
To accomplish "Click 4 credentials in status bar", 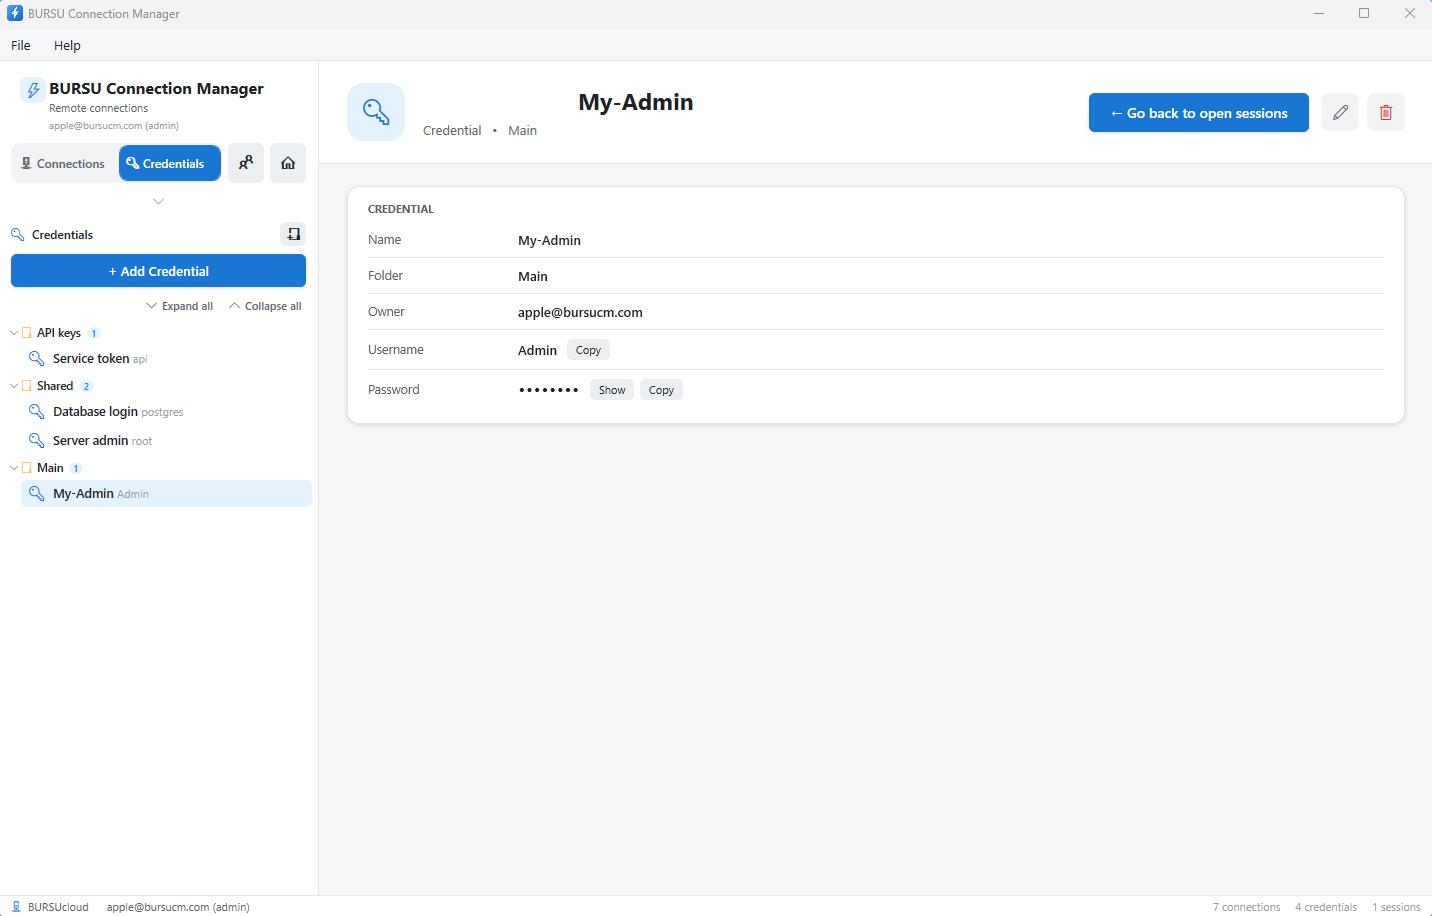I will click(x=1326, y=907).
